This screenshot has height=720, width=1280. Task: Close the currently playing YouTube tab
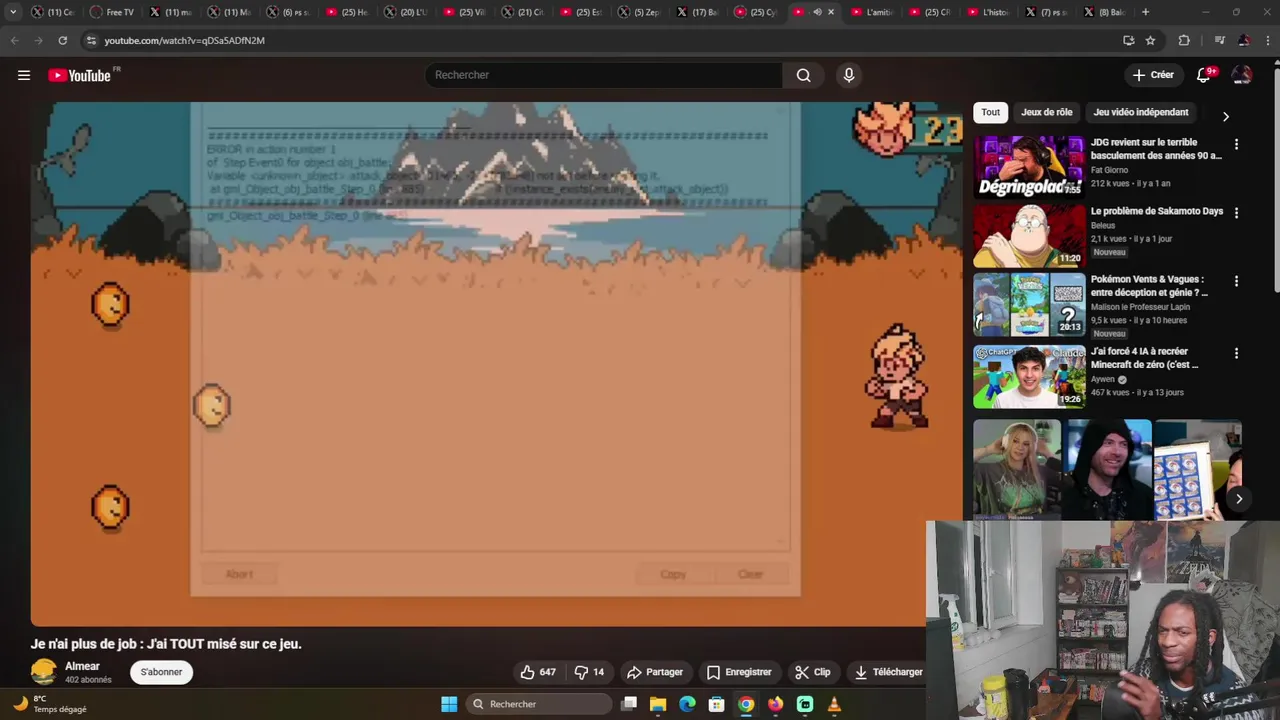(831, 12)
